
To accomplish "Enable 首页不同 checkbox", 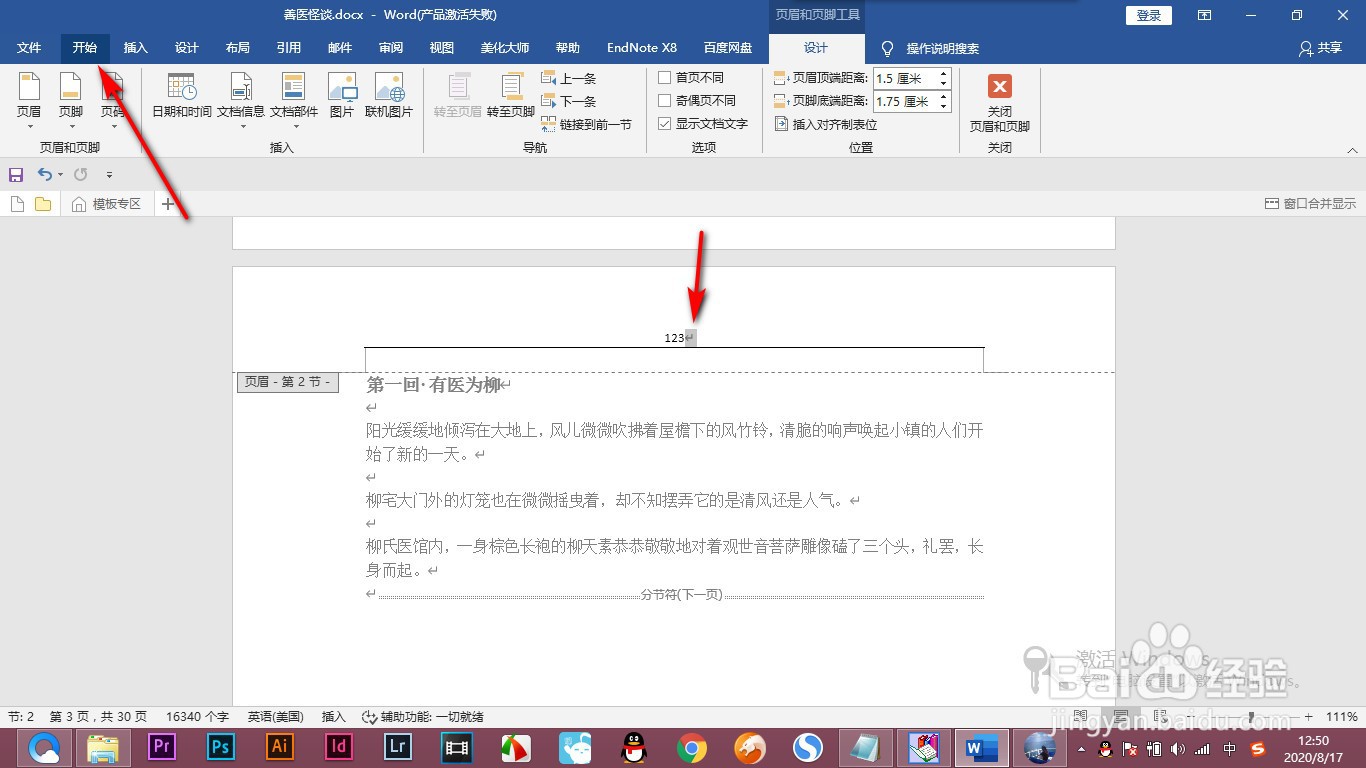I will (665, 78).
